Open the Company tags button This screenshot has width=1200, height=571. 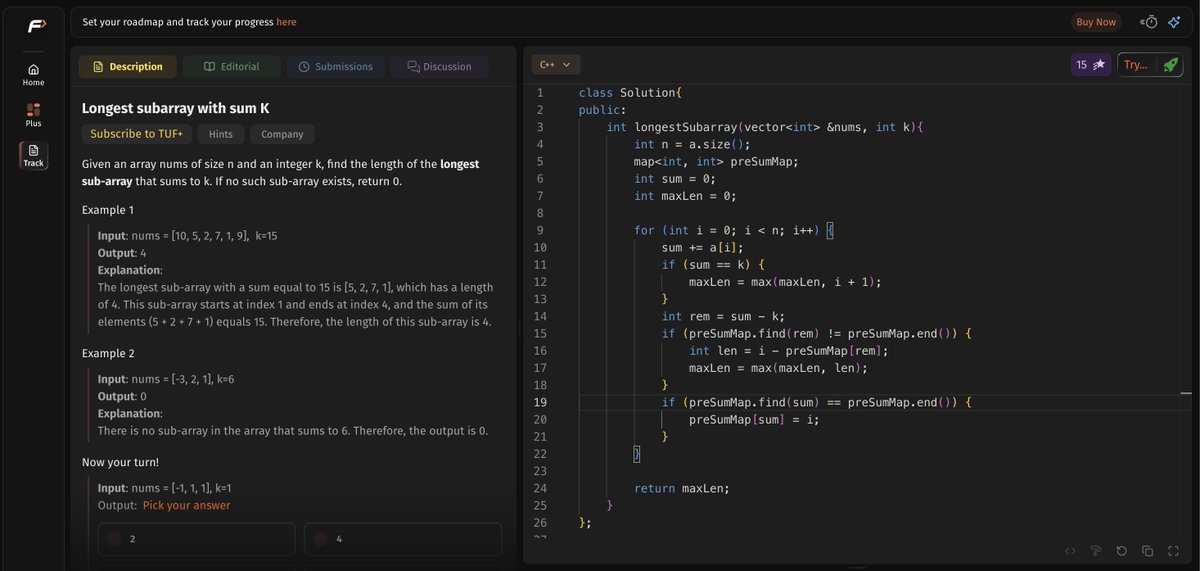[x=282, y=134]
